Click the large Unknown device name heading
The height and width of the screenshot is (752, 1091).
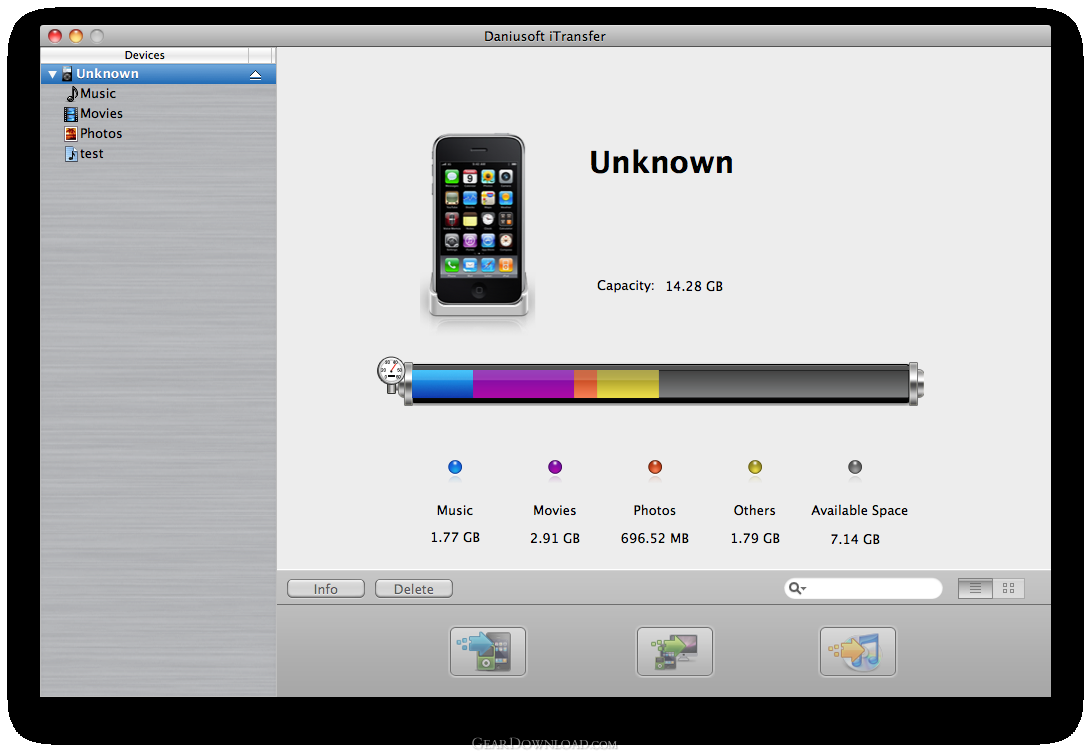(662, 162)
